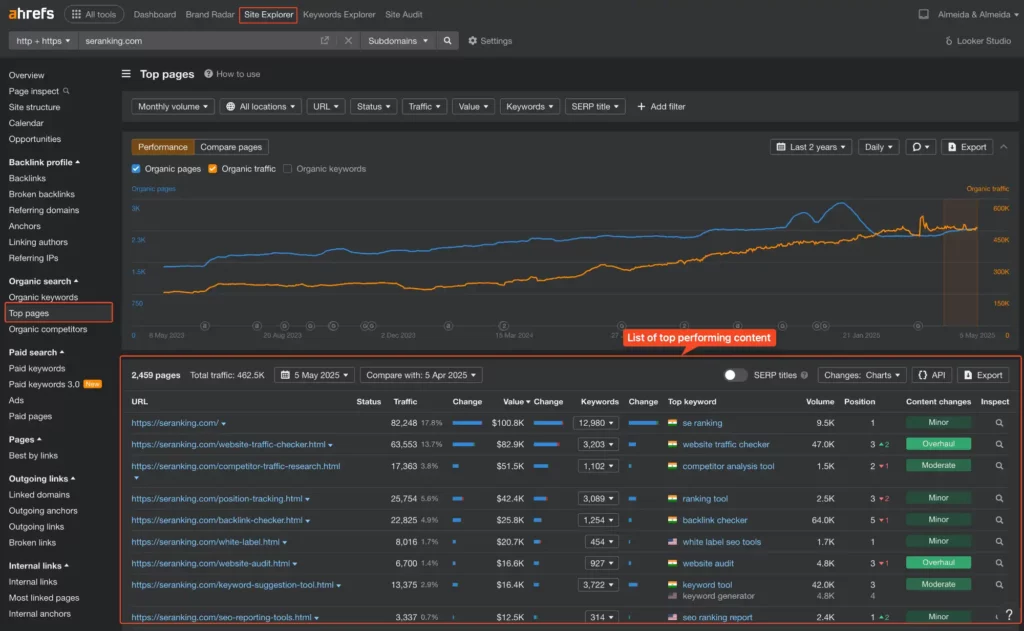Clear the seranking.com URL field
Image resolution: width=1024 pixels, height=631 pixels.
348,41
